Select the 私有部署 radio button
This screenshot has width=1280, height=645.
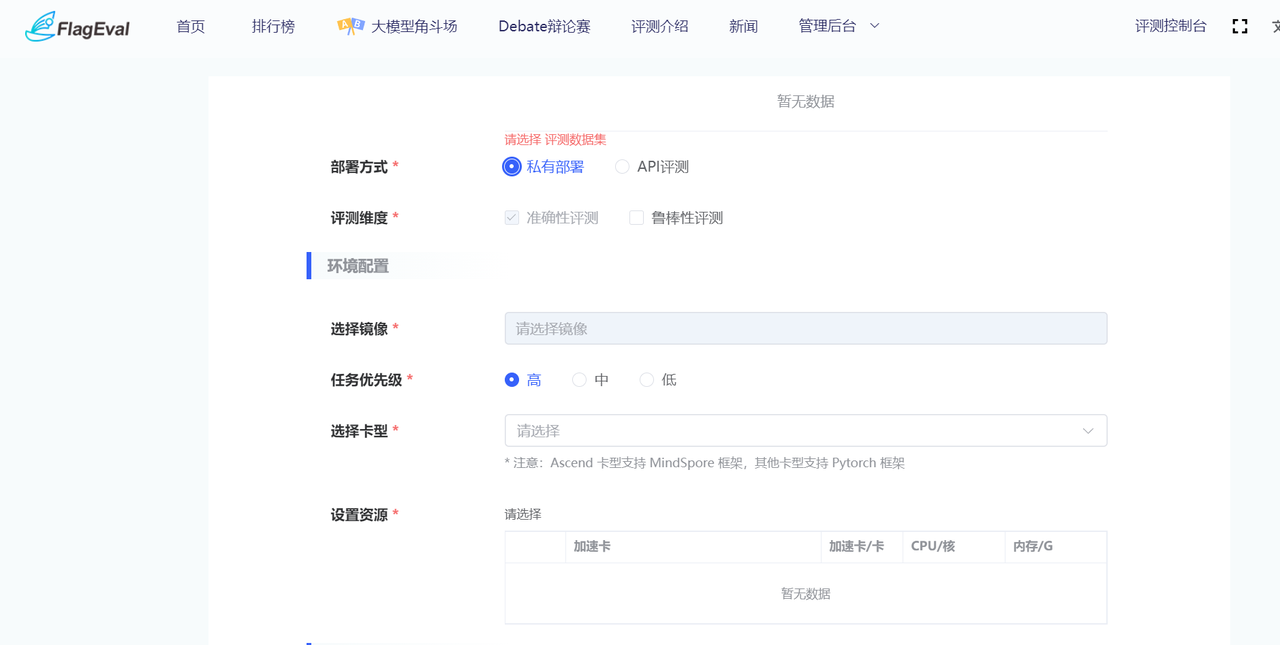pyautogui.click(x=512, y=167)
